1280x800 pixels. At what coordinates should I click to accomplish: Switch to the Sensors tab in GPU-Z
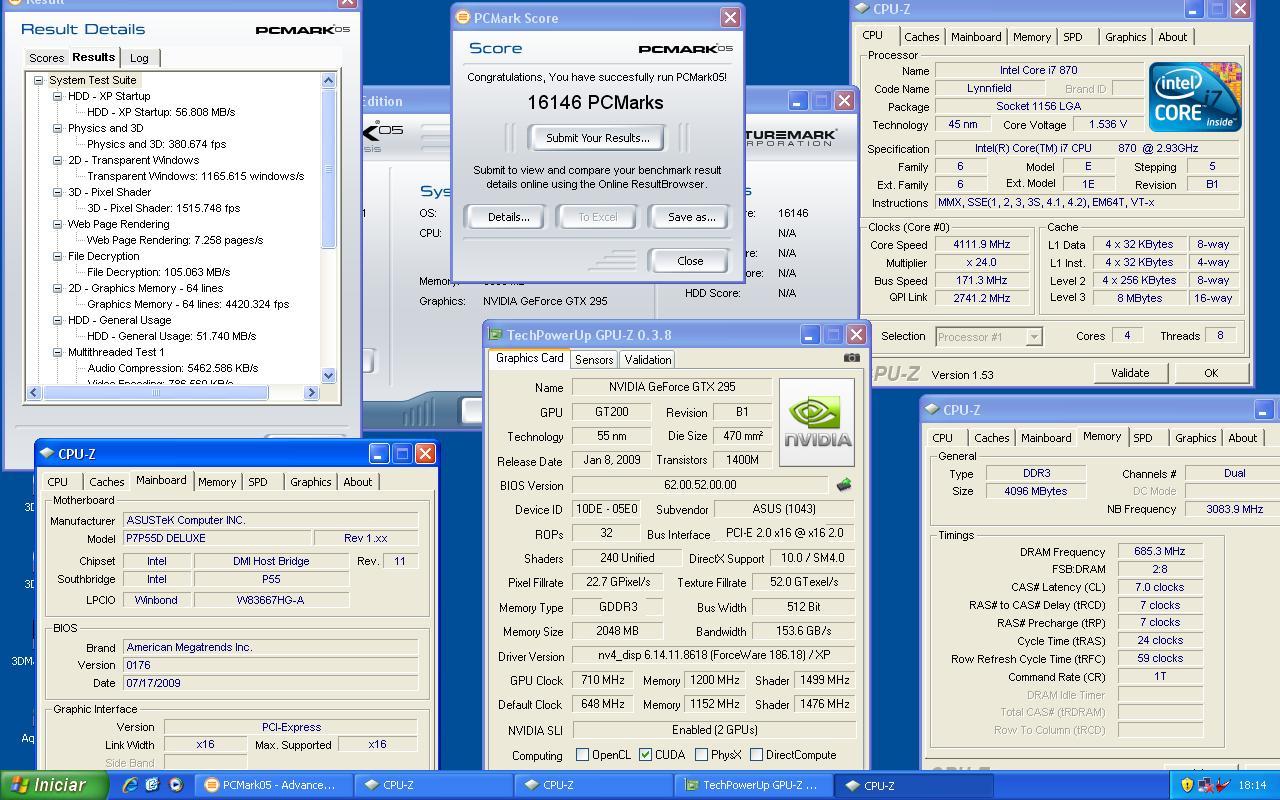[593, 360]
